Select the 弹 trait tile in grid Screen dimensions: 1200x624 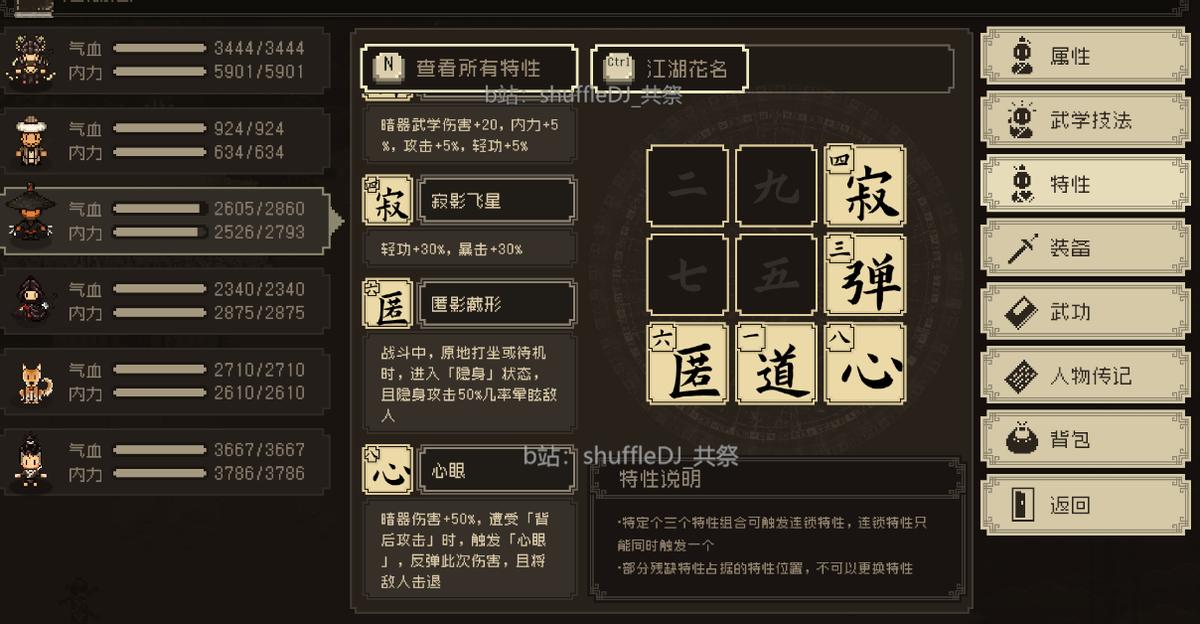coord(866,275)
